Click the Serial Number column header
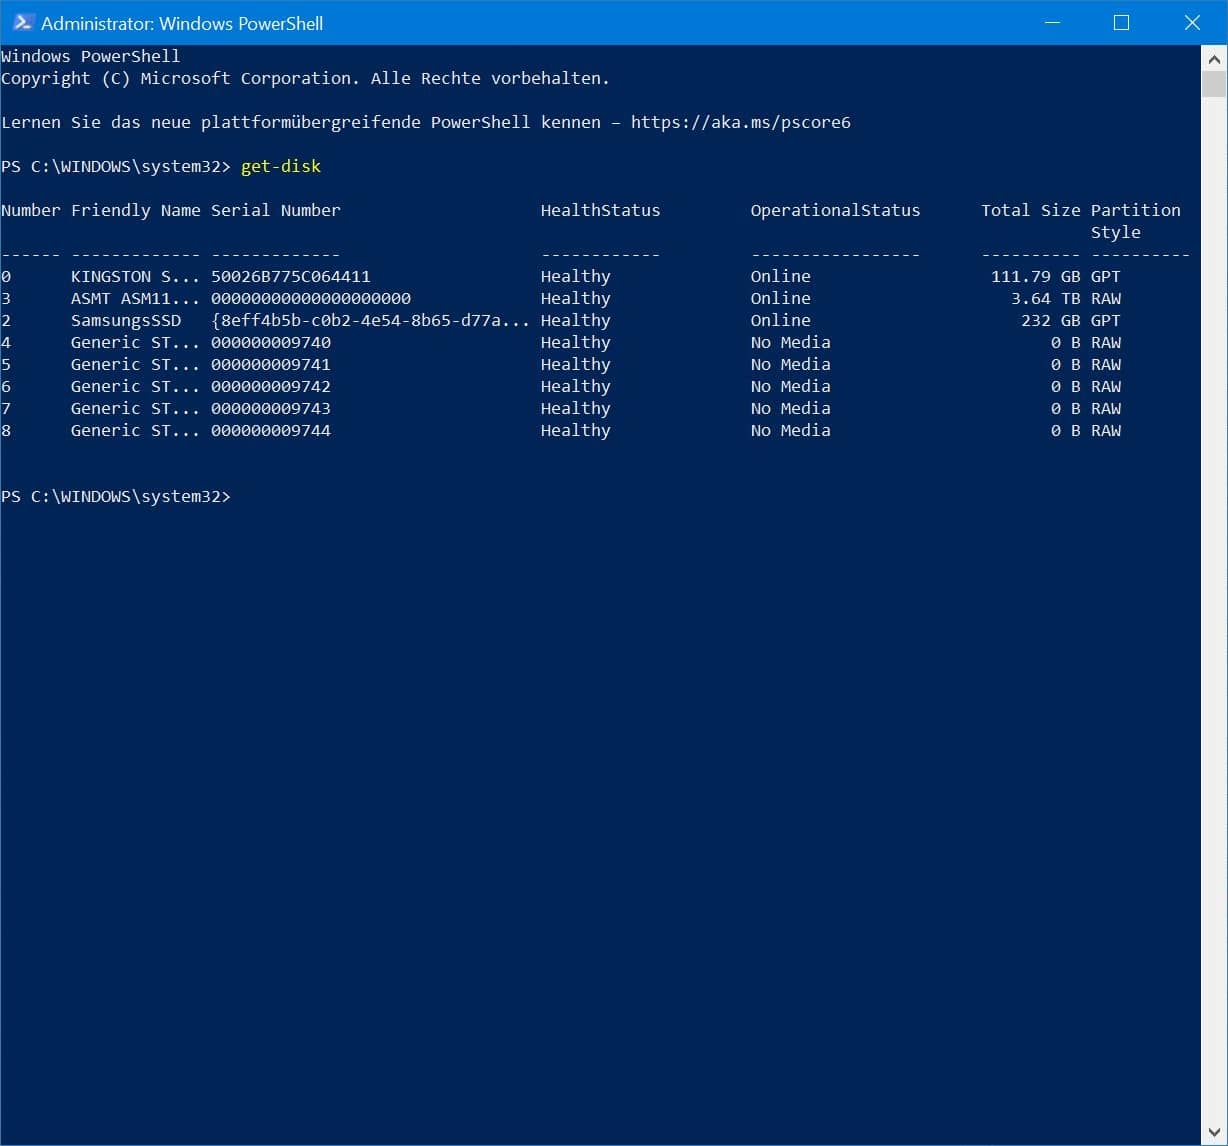Screen dimensions: 1228x1146 tap(276, 210)
